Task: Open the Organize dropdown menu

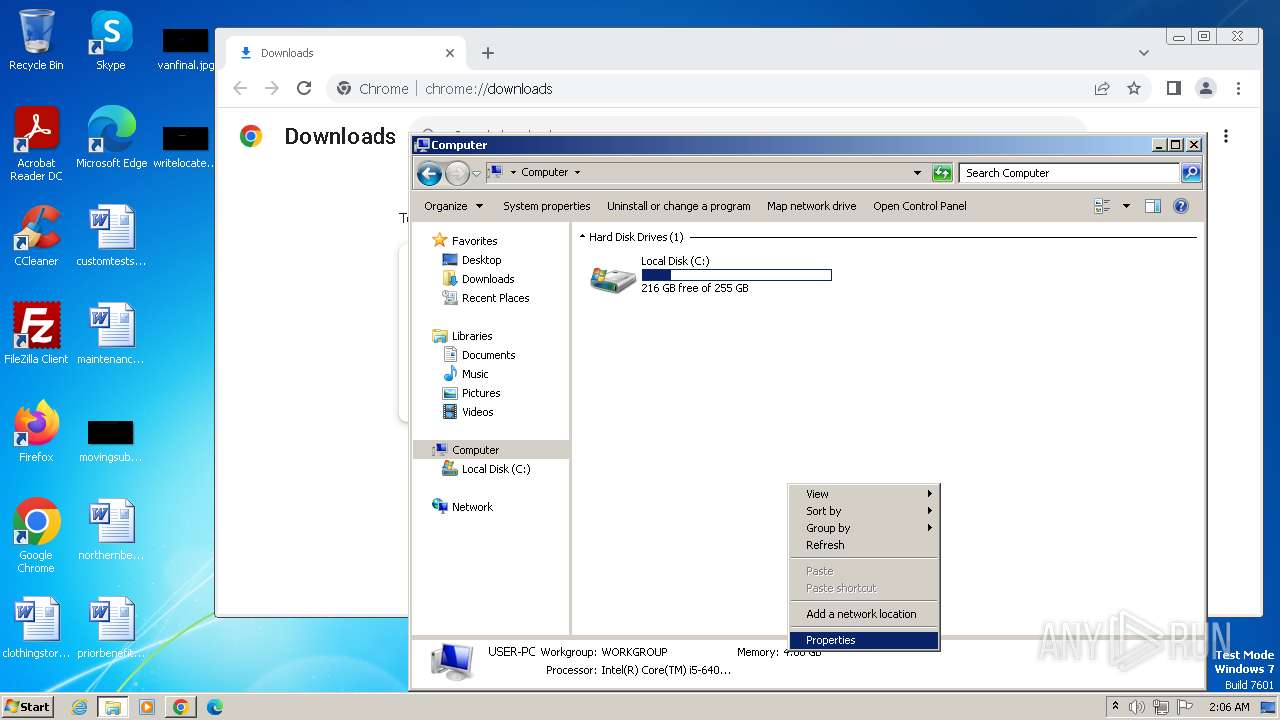Action: [453, 206]
